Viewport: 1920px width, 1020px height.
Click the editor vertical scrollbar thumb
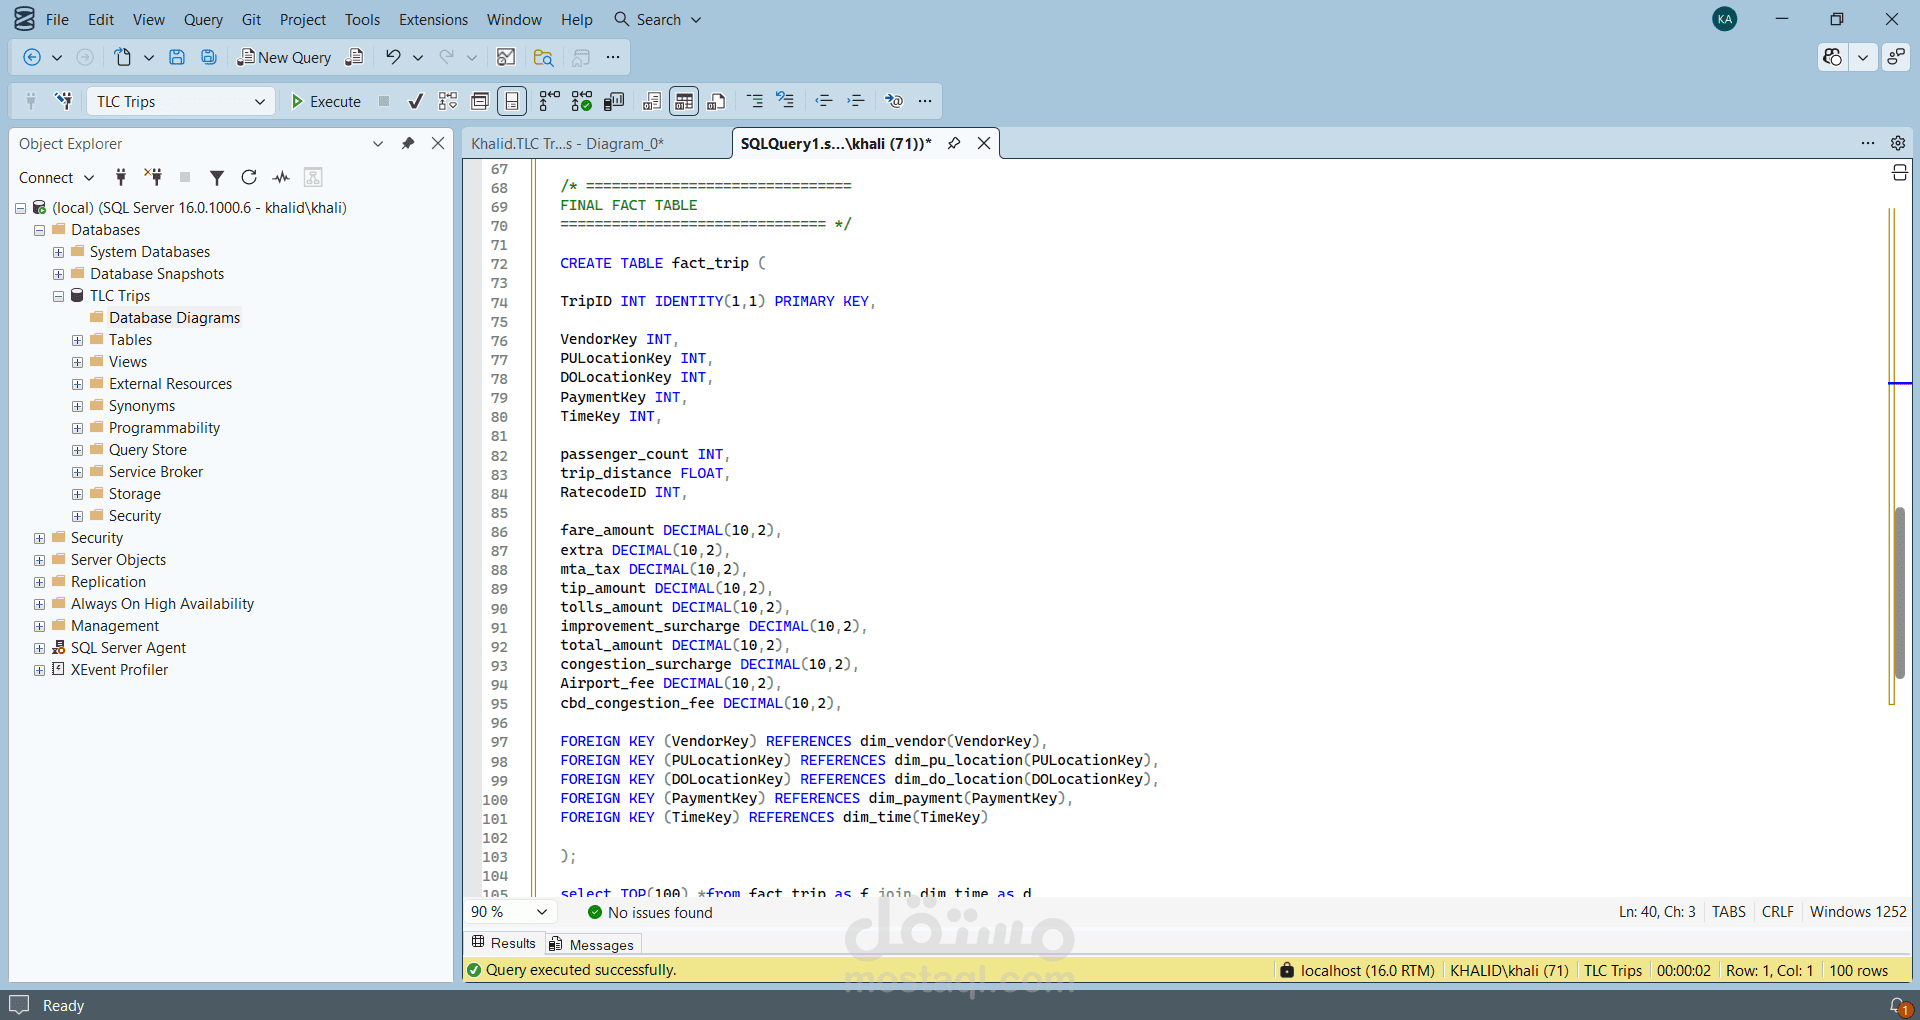point(1899,593)
